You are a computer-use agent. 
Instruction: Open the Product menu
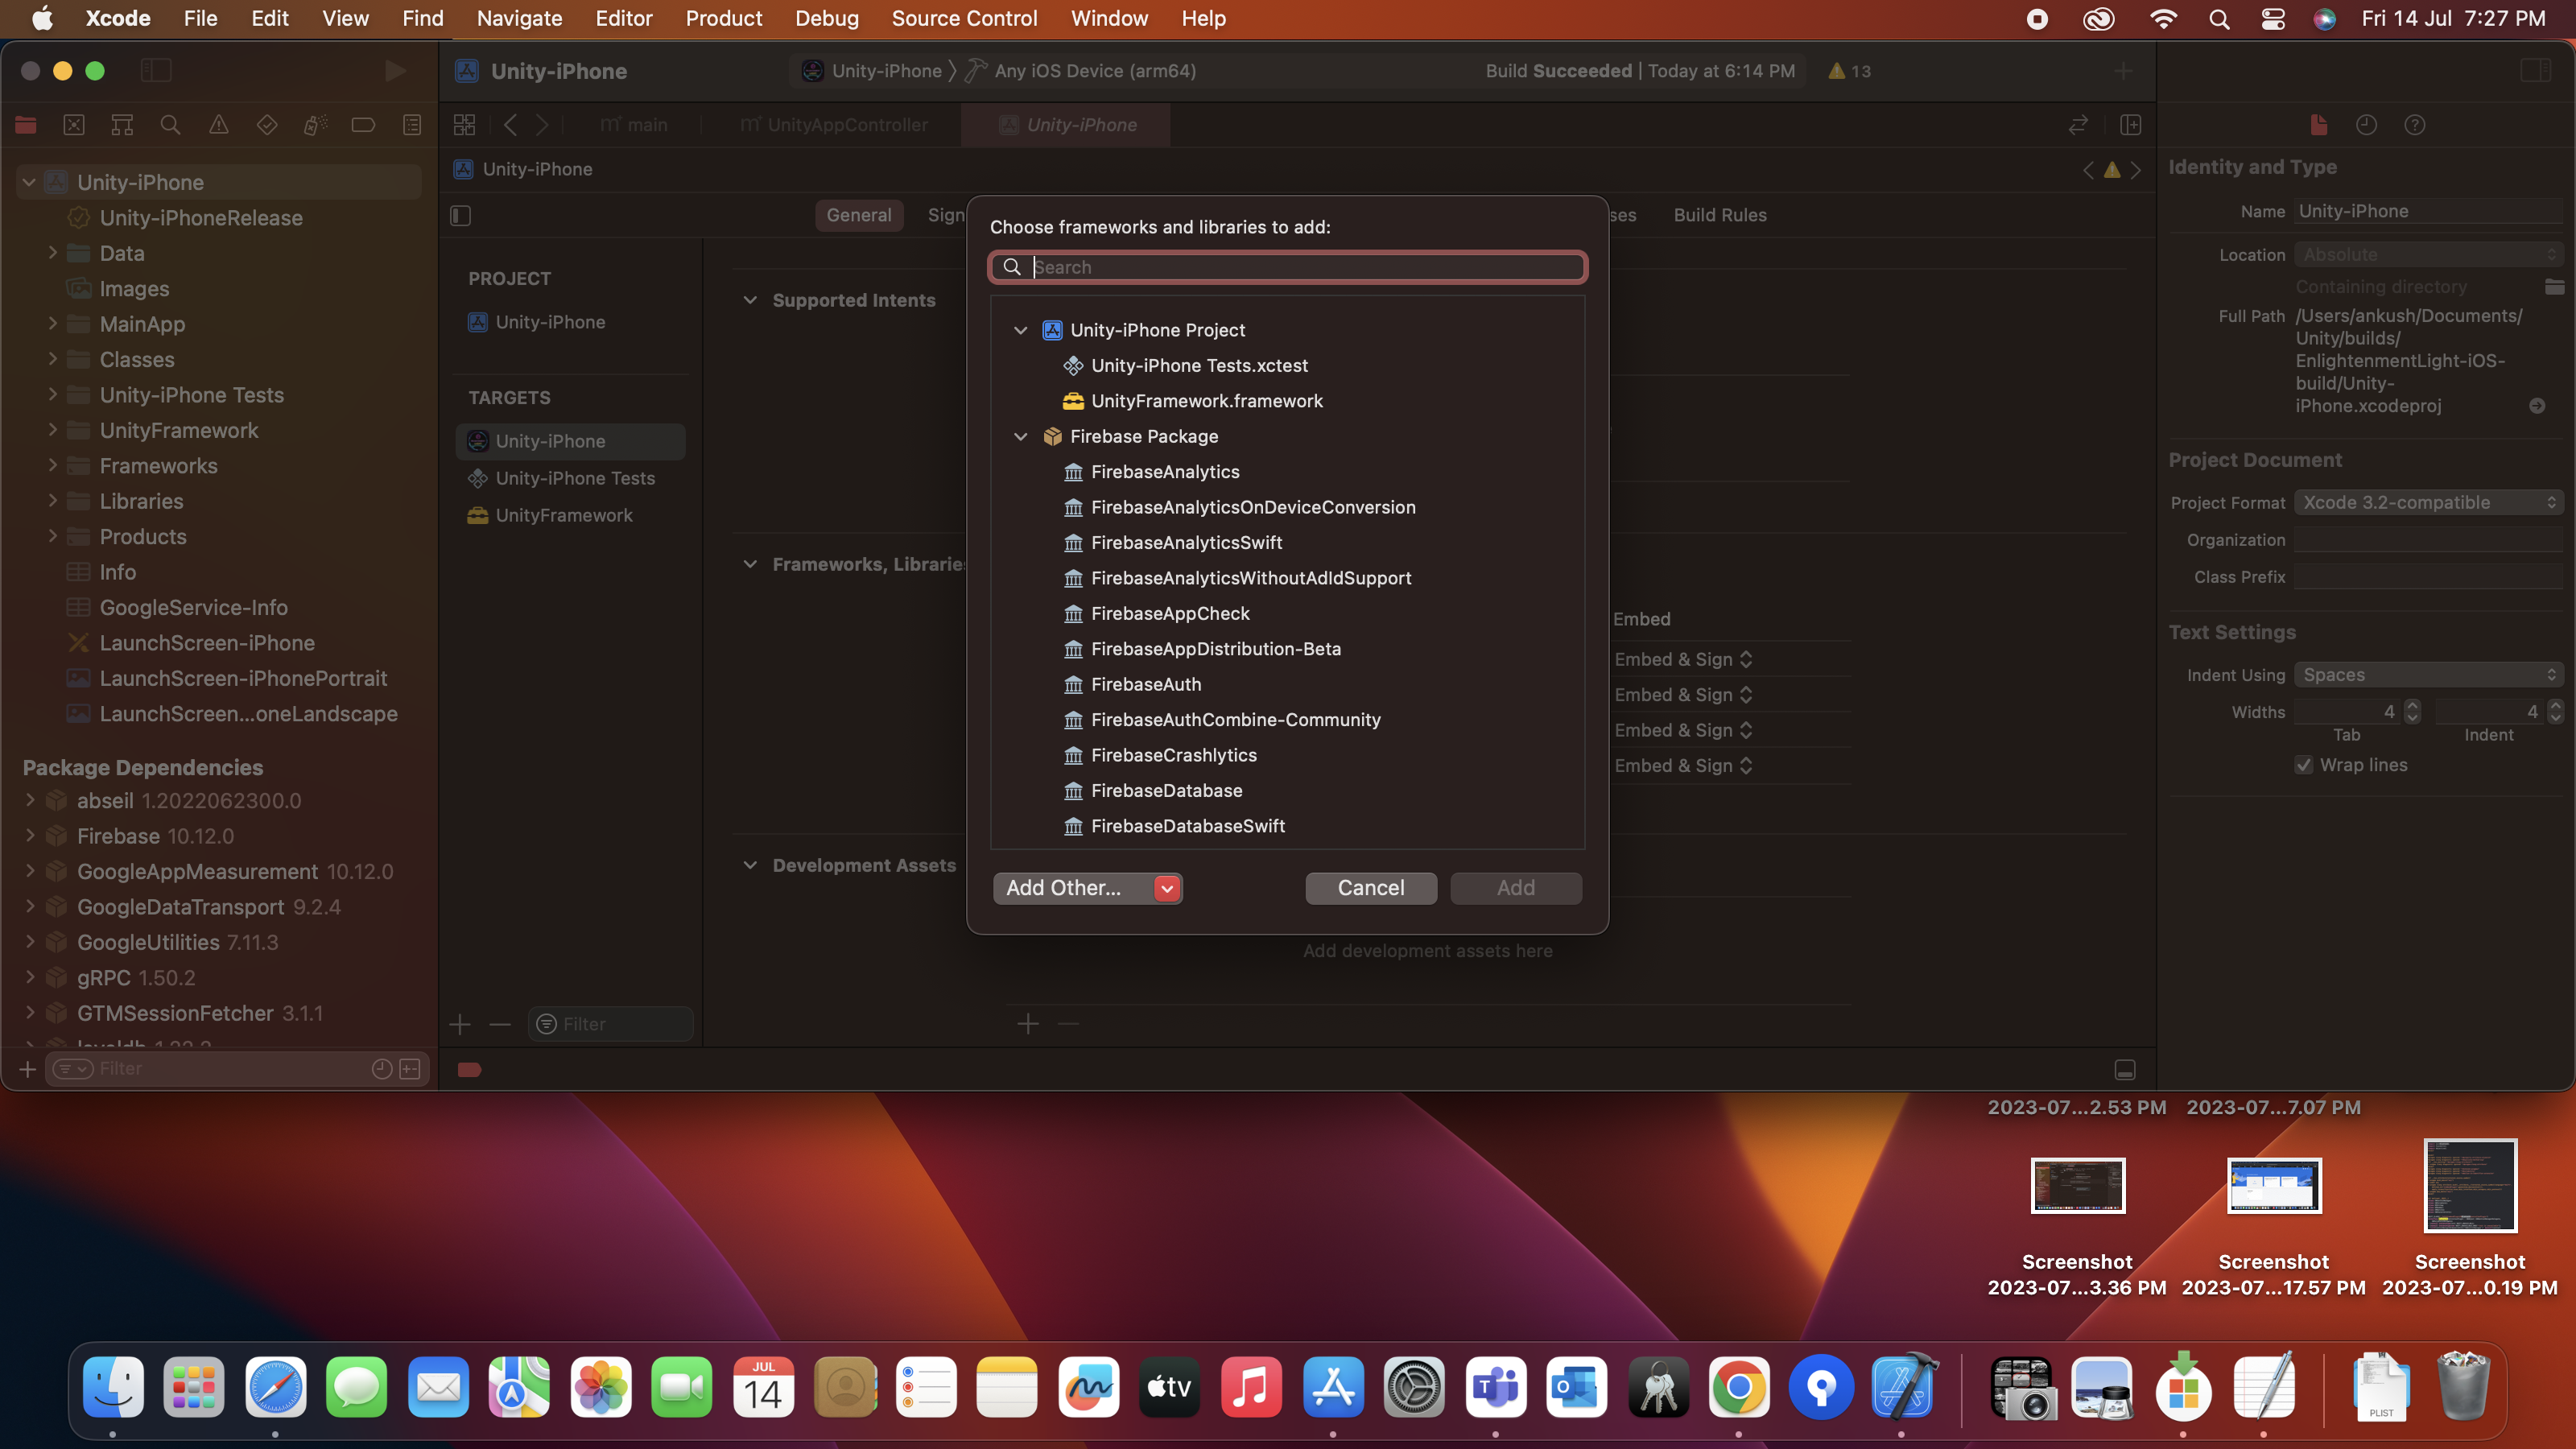tap(723, 18)
